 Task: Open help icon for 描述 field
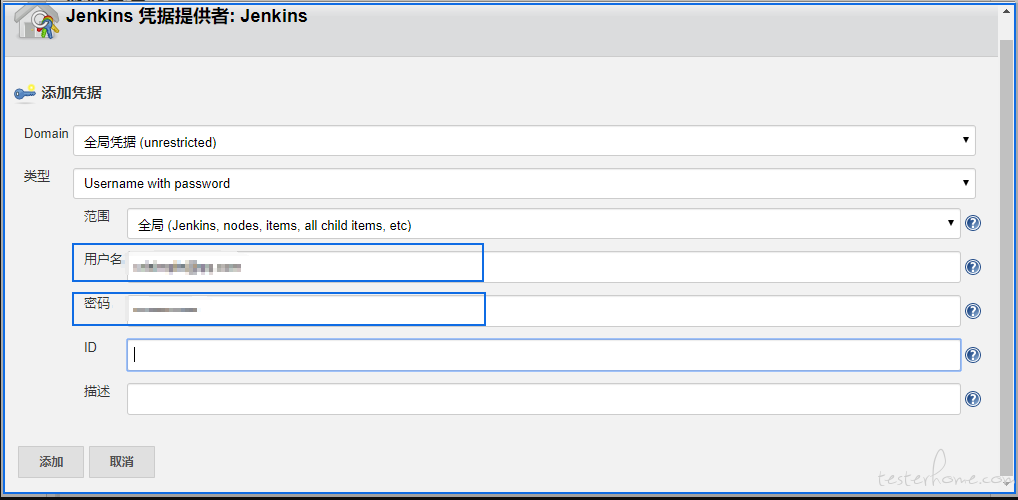(x=972, y=399)
